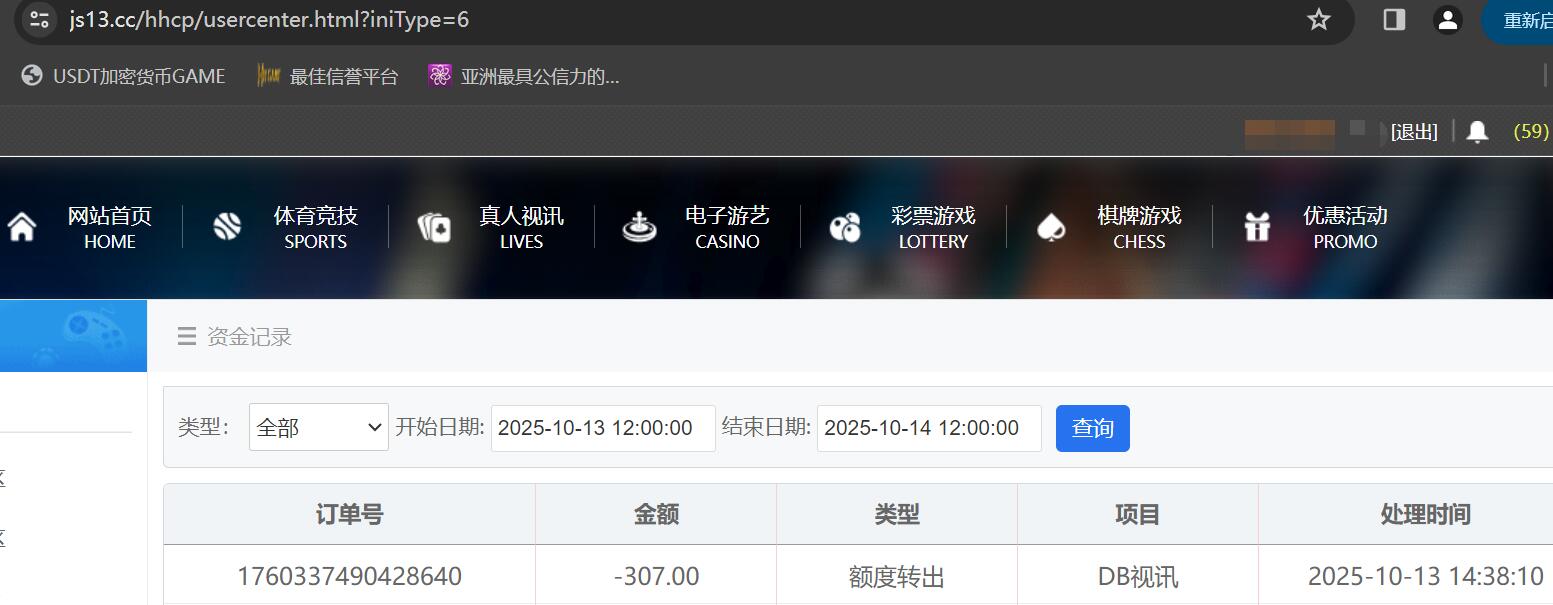1553x605 pixels.
Task: Select the HOME house icon in navigation
Action: coord(22,226)
